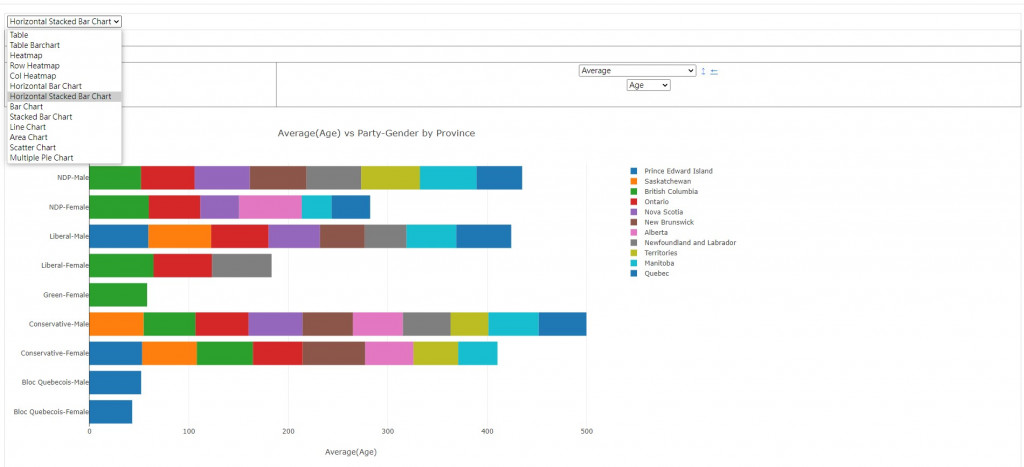Click the green Green-Female bar

118,295
